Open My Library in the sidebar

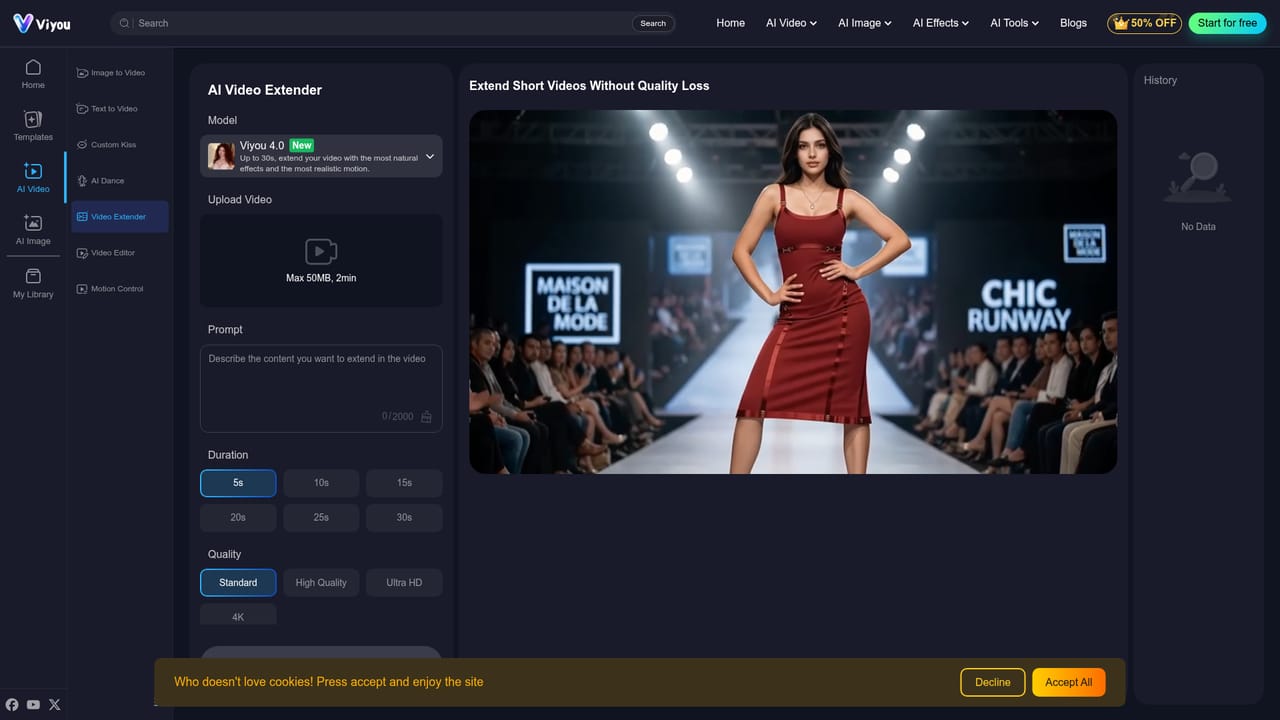point(33,282)
